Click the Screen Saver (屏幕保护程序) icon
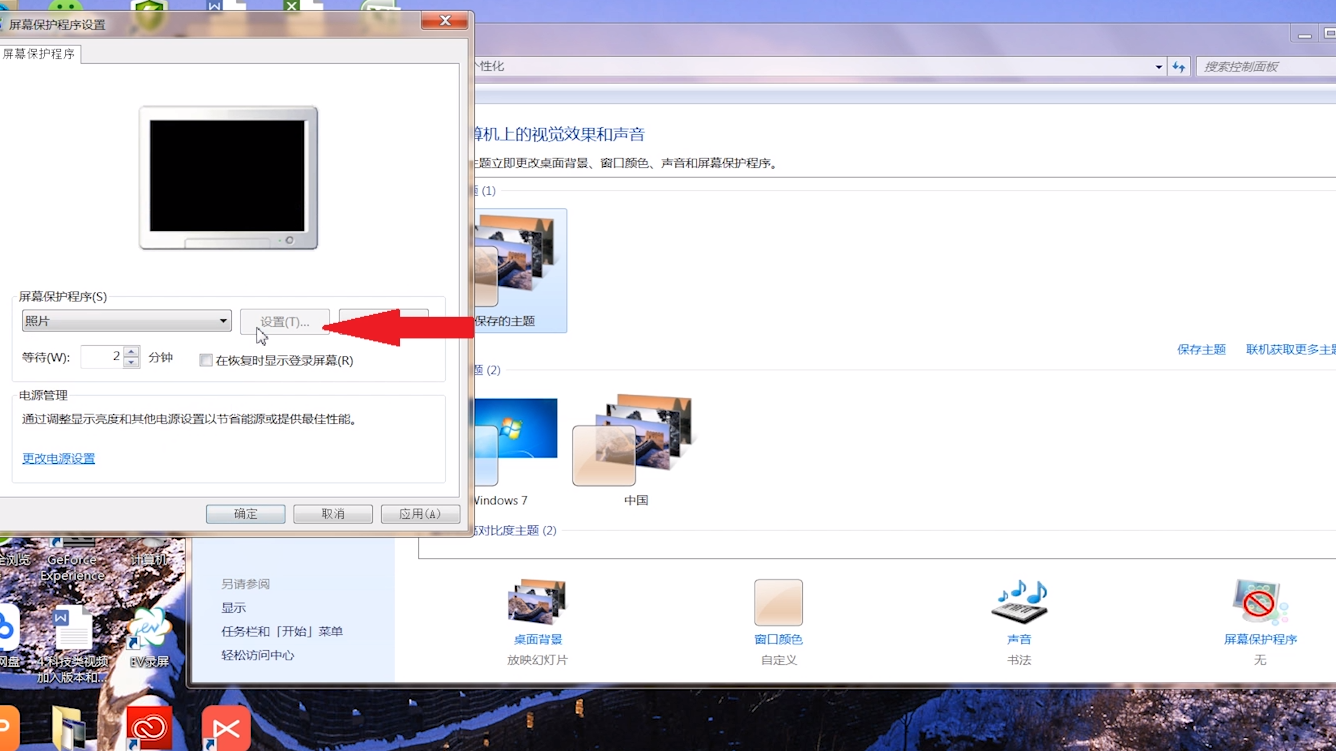The height and width of the screenshot is (751, 1336). point(1259,603)
